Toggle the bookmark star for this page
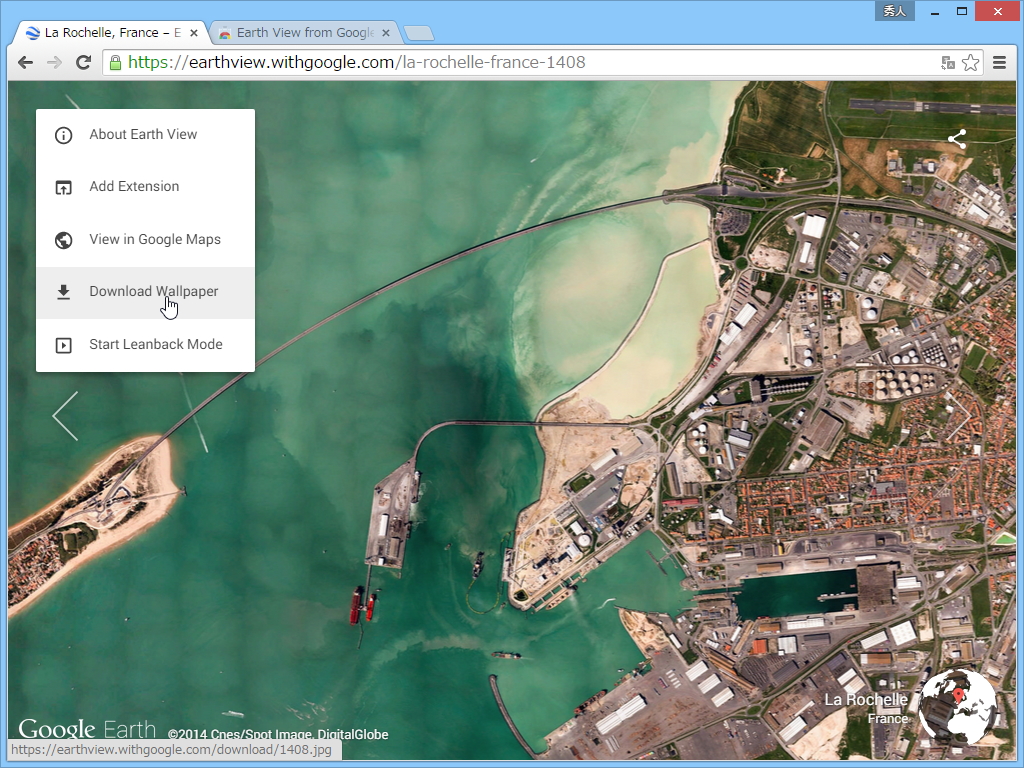Image resolution: width=1024 pixels, height=768 pixels. click(970, 62)
